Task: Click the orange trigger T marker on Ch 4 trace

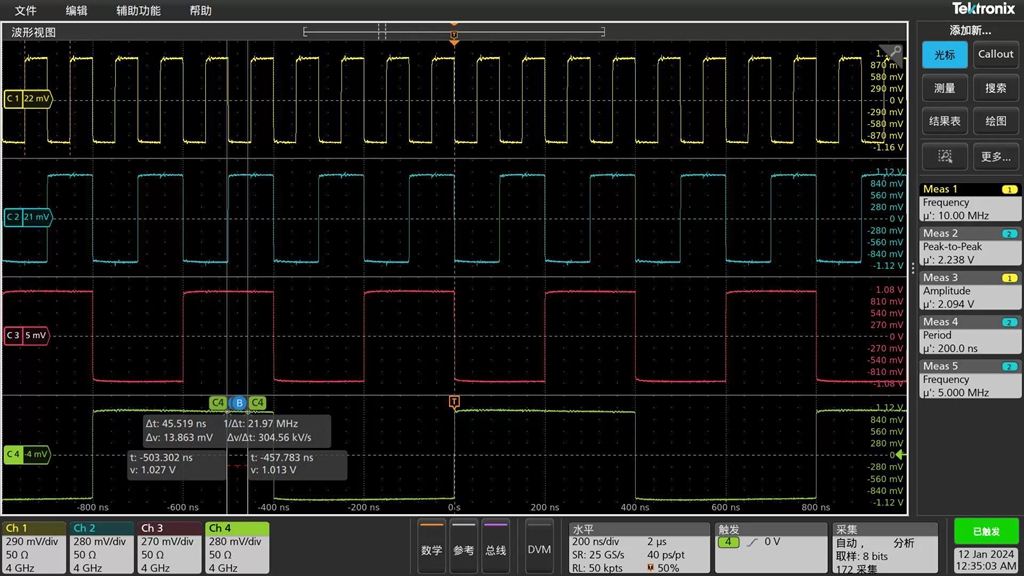Action: 454,402
